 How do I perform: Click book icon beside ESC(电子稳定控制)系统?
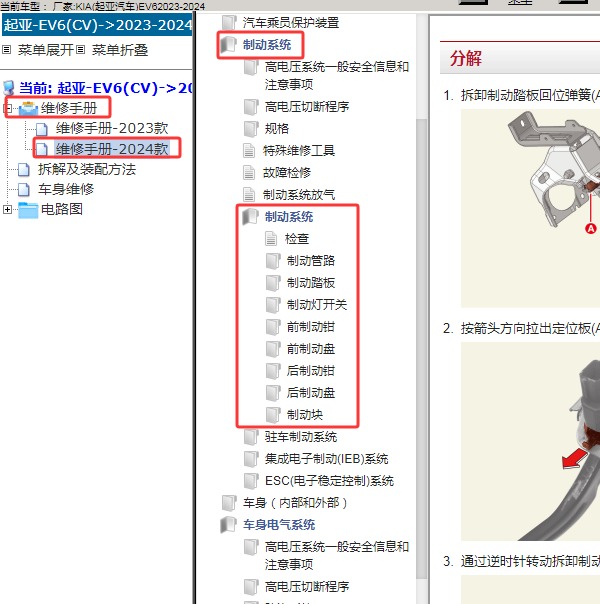(x=251, y=481)
